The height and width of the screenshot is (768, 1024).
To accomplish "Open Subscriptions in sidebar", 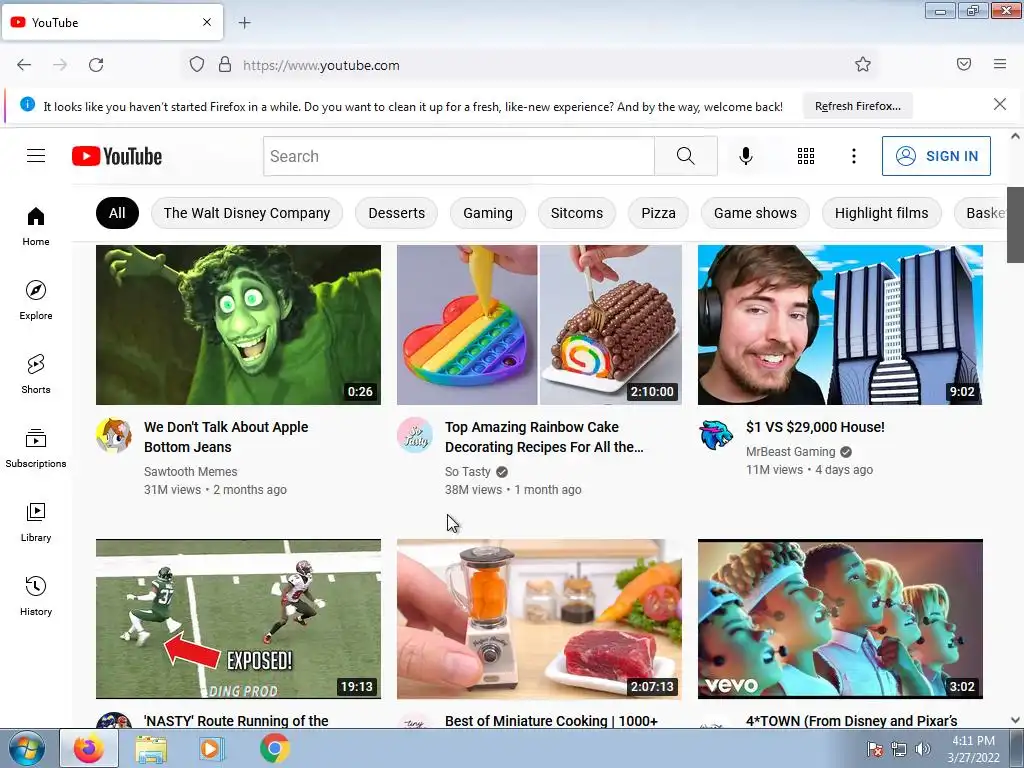I will 36,449.
